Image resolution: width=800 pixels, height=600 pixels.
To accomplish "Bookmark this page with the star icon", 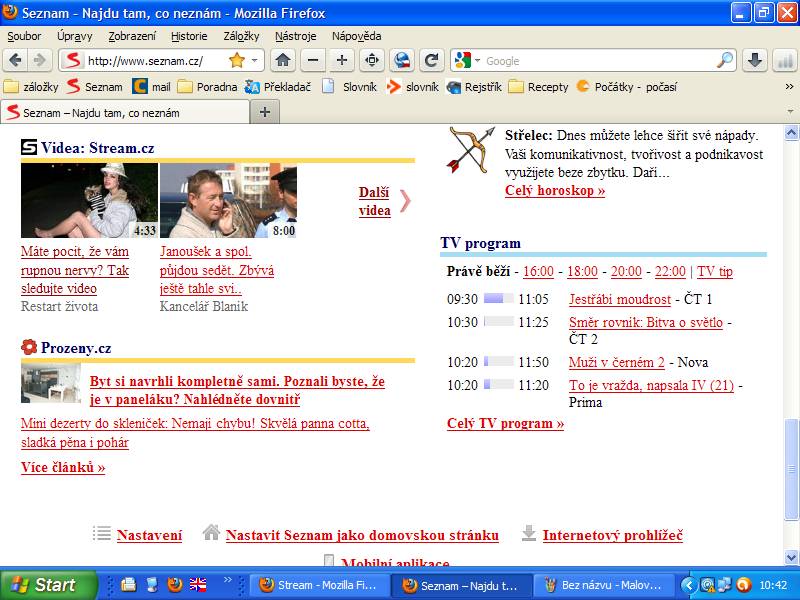I will pyautogui.click(x=237, y=61).
